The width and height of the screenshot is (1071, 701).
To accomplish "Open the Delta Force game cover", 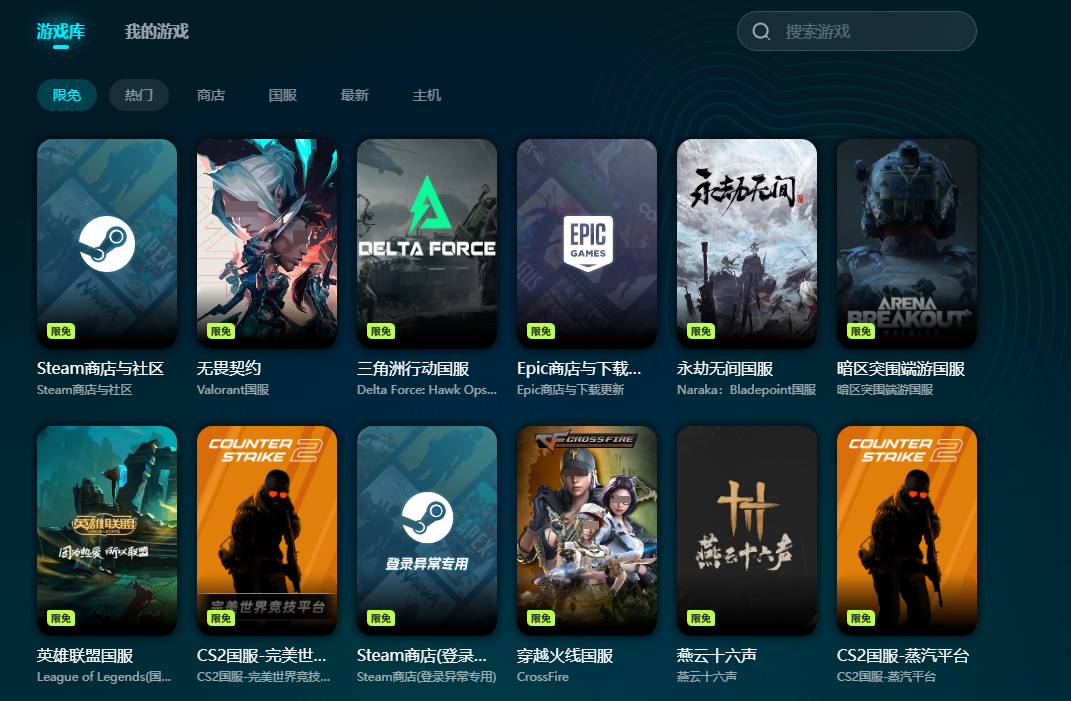I will (x=427, y=244).
